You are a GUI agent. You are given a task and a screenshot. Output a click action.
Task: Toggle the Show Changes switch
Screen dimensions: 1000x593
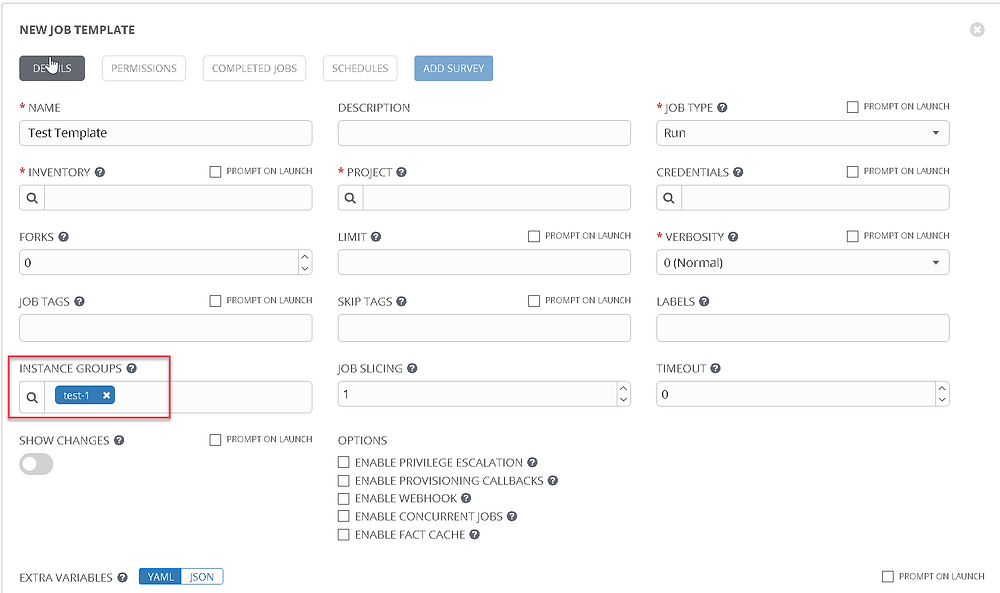pos(36,464)
